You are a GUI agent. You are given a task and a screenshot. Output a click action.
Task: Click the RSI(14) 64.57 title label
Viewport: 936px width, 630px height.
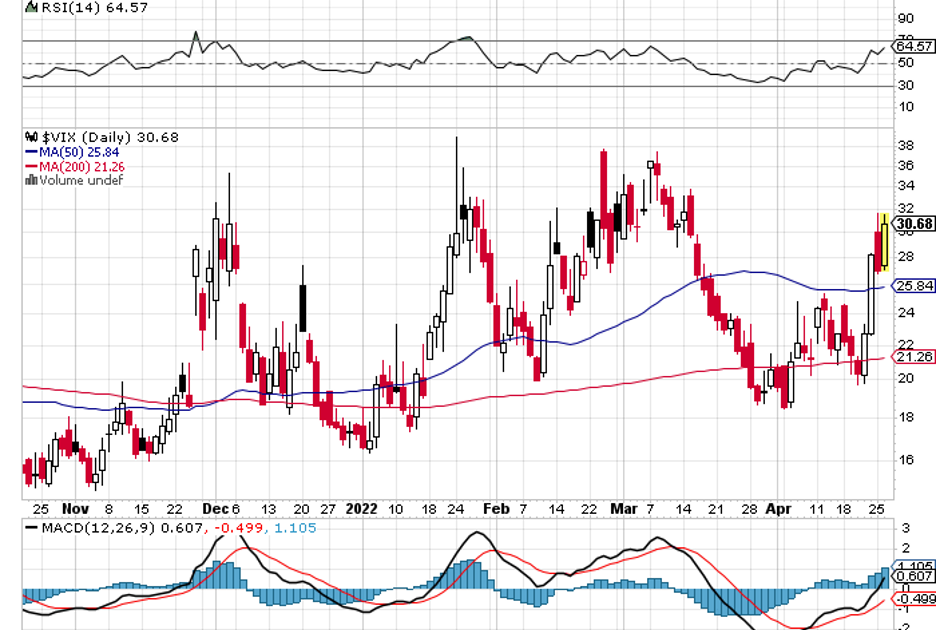coord(80,7)
